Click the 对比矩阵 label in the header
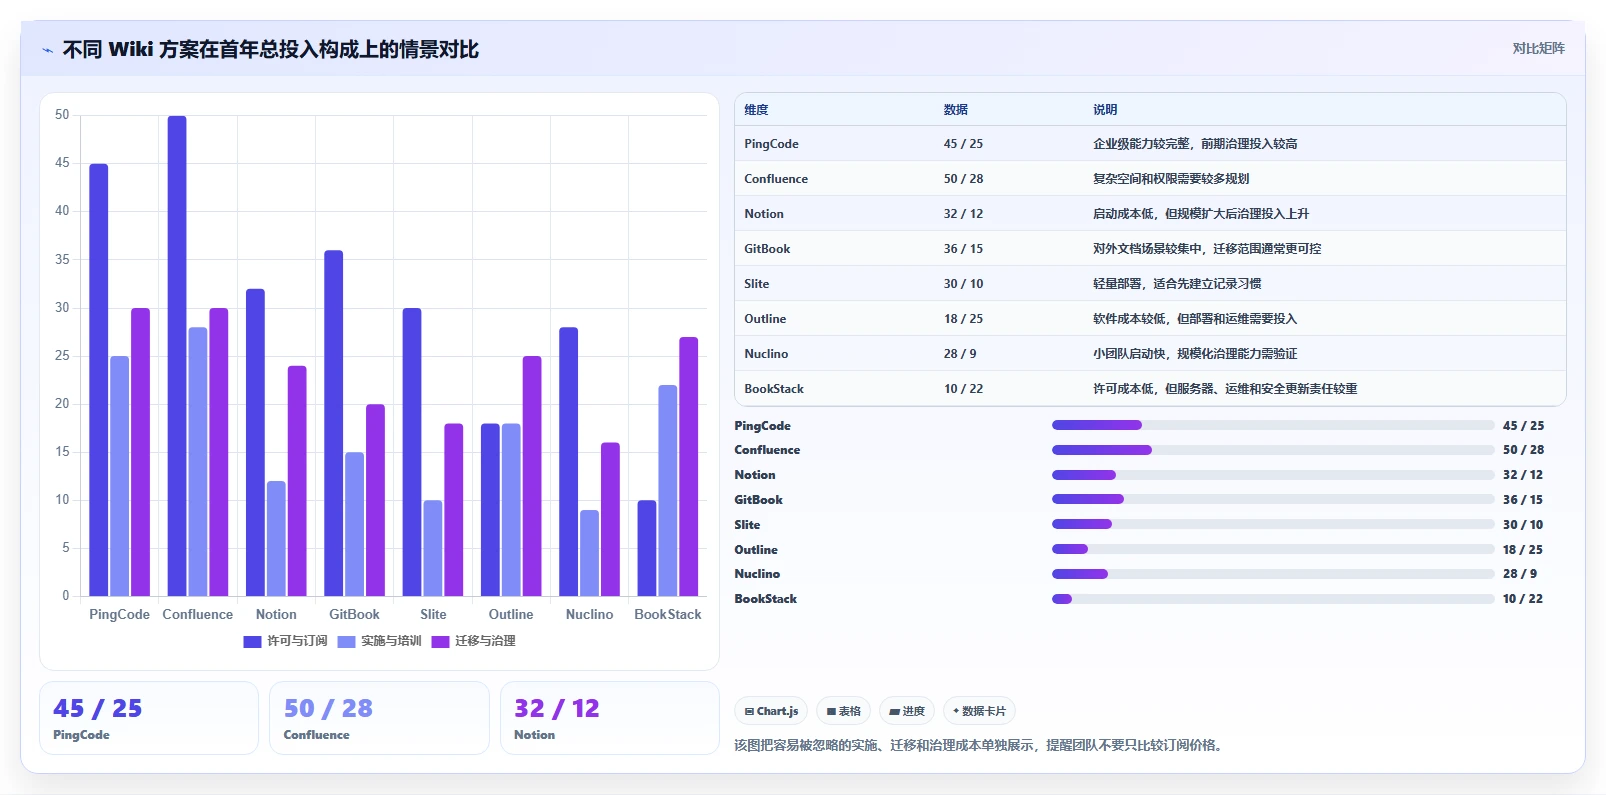This screenshot has height=795, width=1606. click(1538, 48)
